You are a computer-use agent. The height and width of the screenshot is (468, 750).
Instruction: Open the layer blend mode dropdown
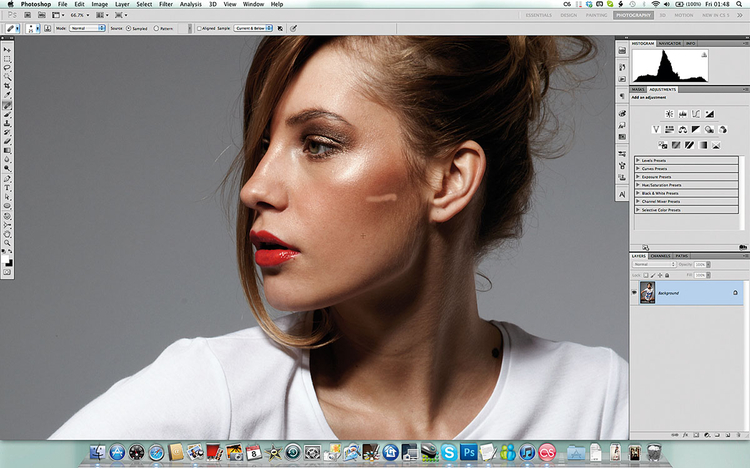(654, 264)
